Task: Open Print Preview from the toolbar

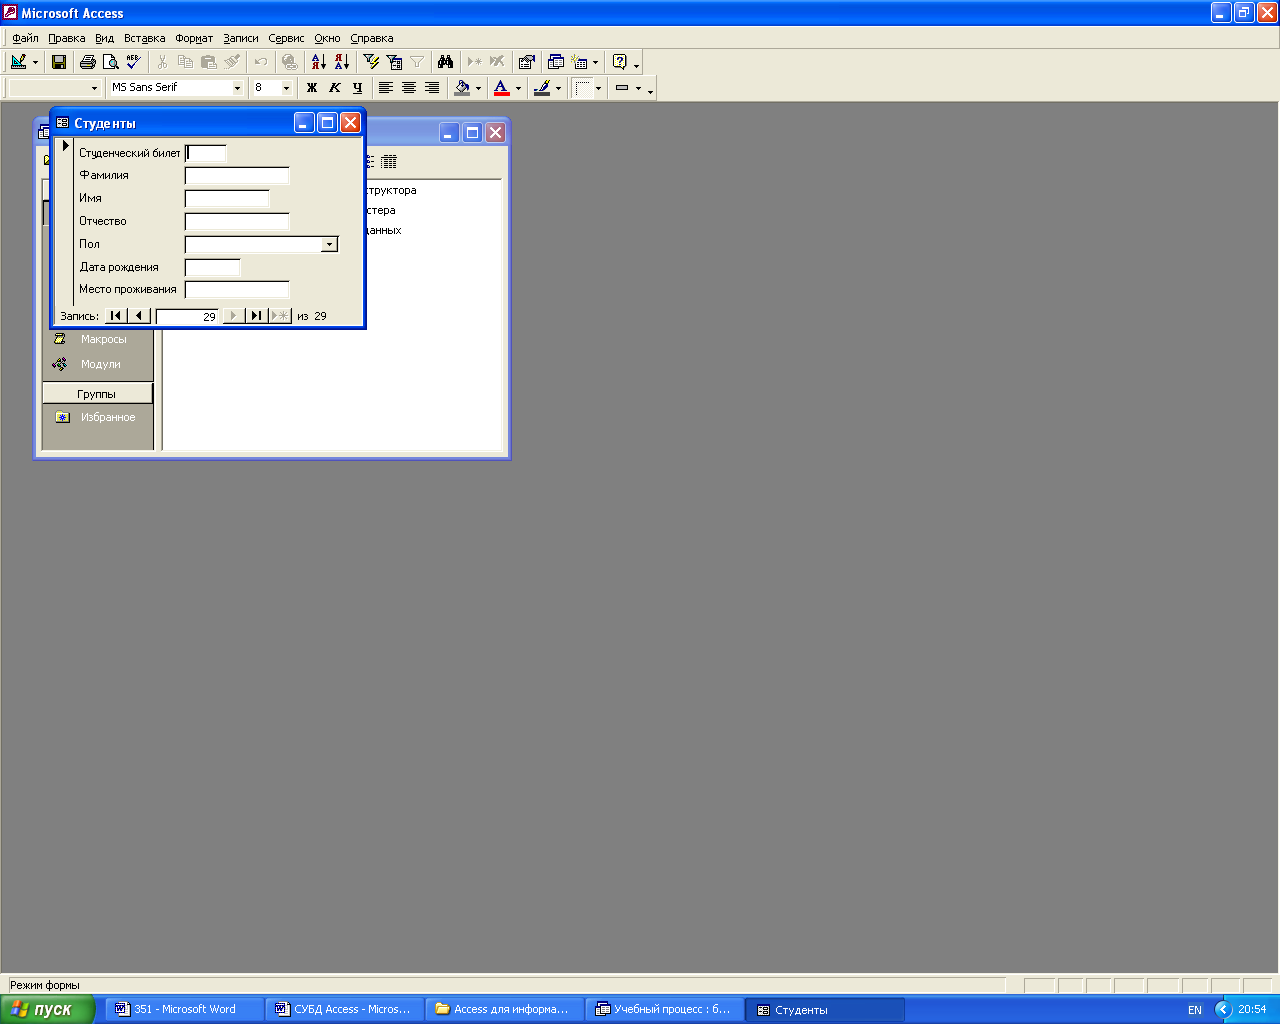Action: pos(110,62)
